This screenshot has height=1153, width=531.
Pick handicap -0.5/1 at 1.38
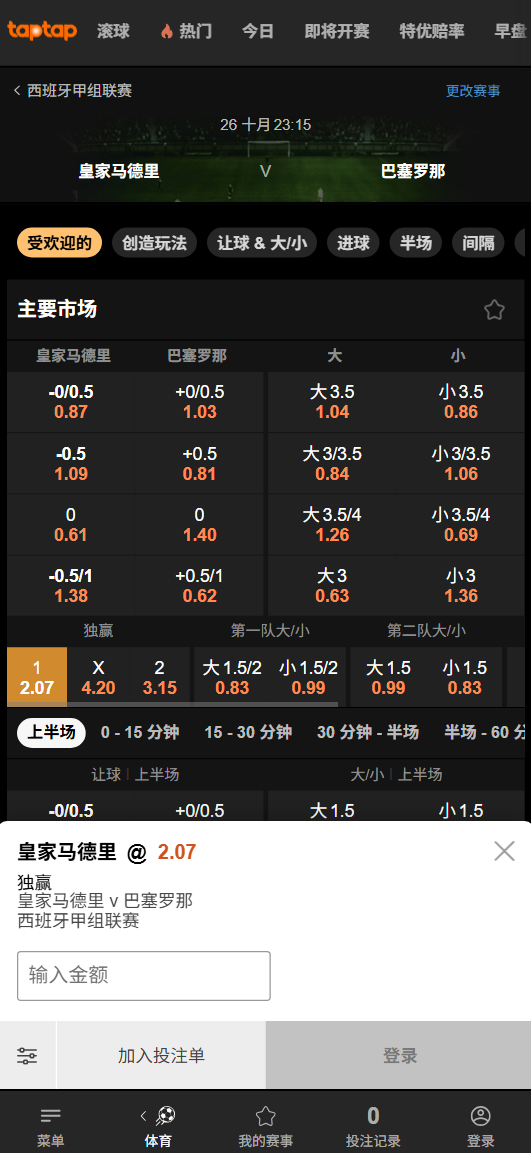[x=71, y=586]
